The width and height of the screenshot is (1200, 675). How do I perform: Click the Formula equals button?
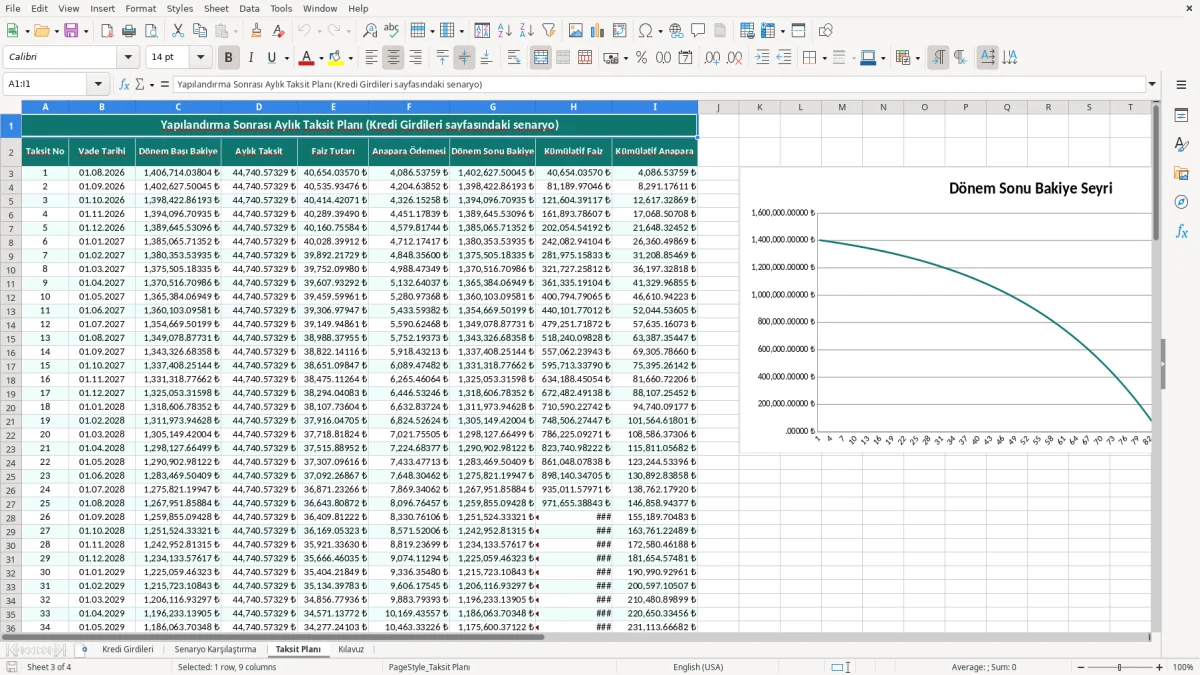click(165, 84)
